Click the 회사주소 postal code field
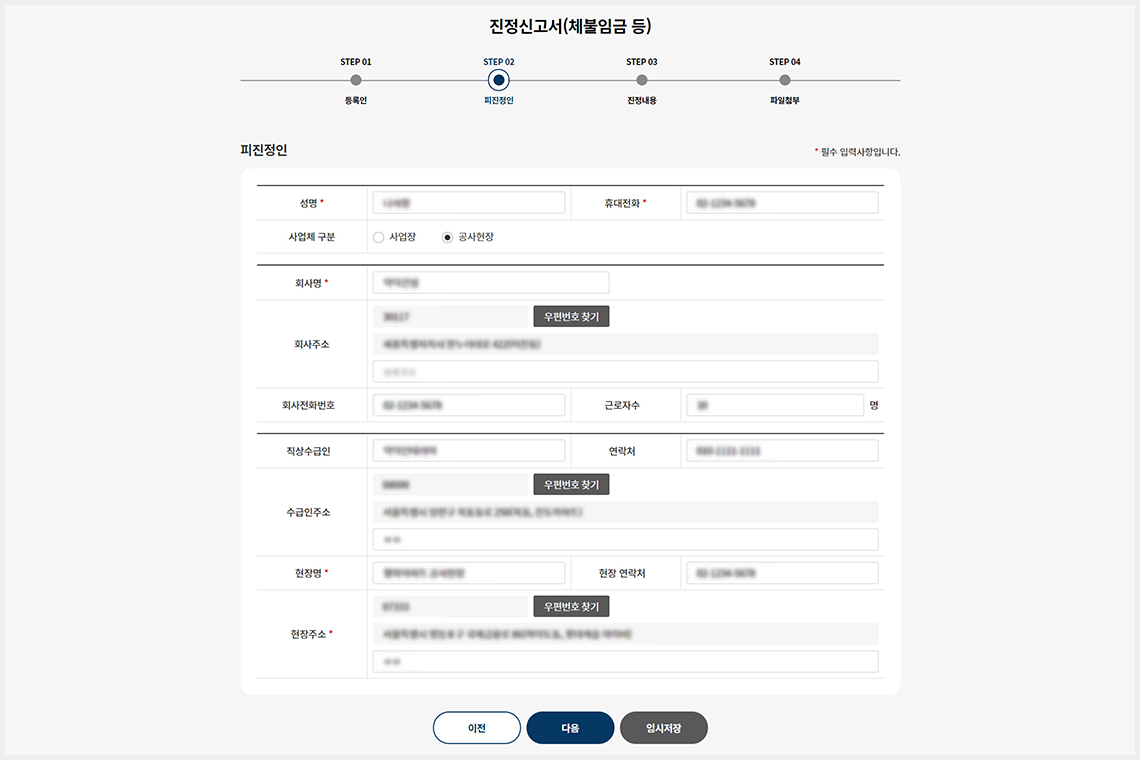 click(450, 316)
